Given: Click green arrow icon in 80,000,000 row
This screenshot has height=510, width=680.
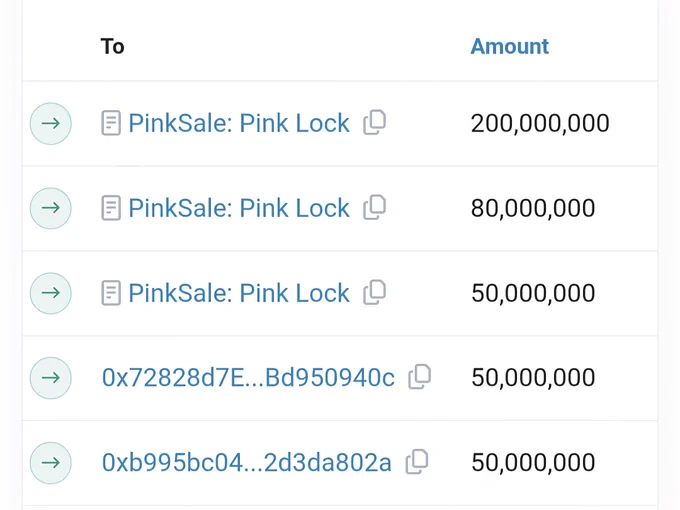Looking at the screenshot, I should point(51,208).
